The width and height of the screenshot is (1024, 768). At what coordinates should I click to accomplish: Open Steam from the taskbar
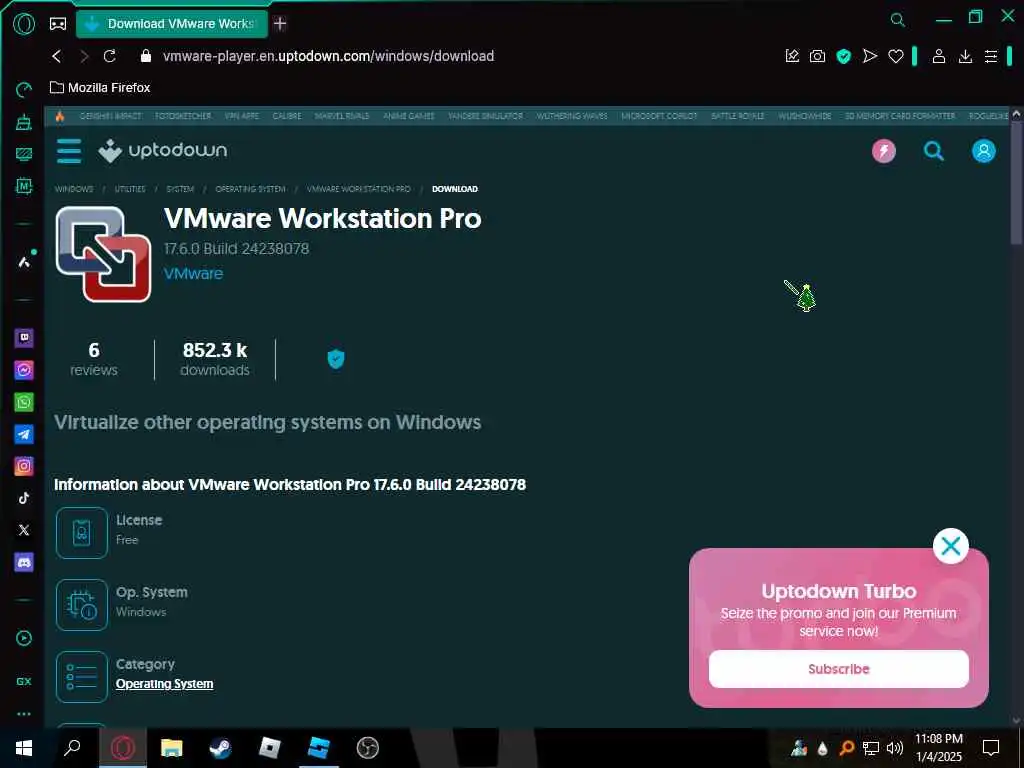tap(221, 748)
